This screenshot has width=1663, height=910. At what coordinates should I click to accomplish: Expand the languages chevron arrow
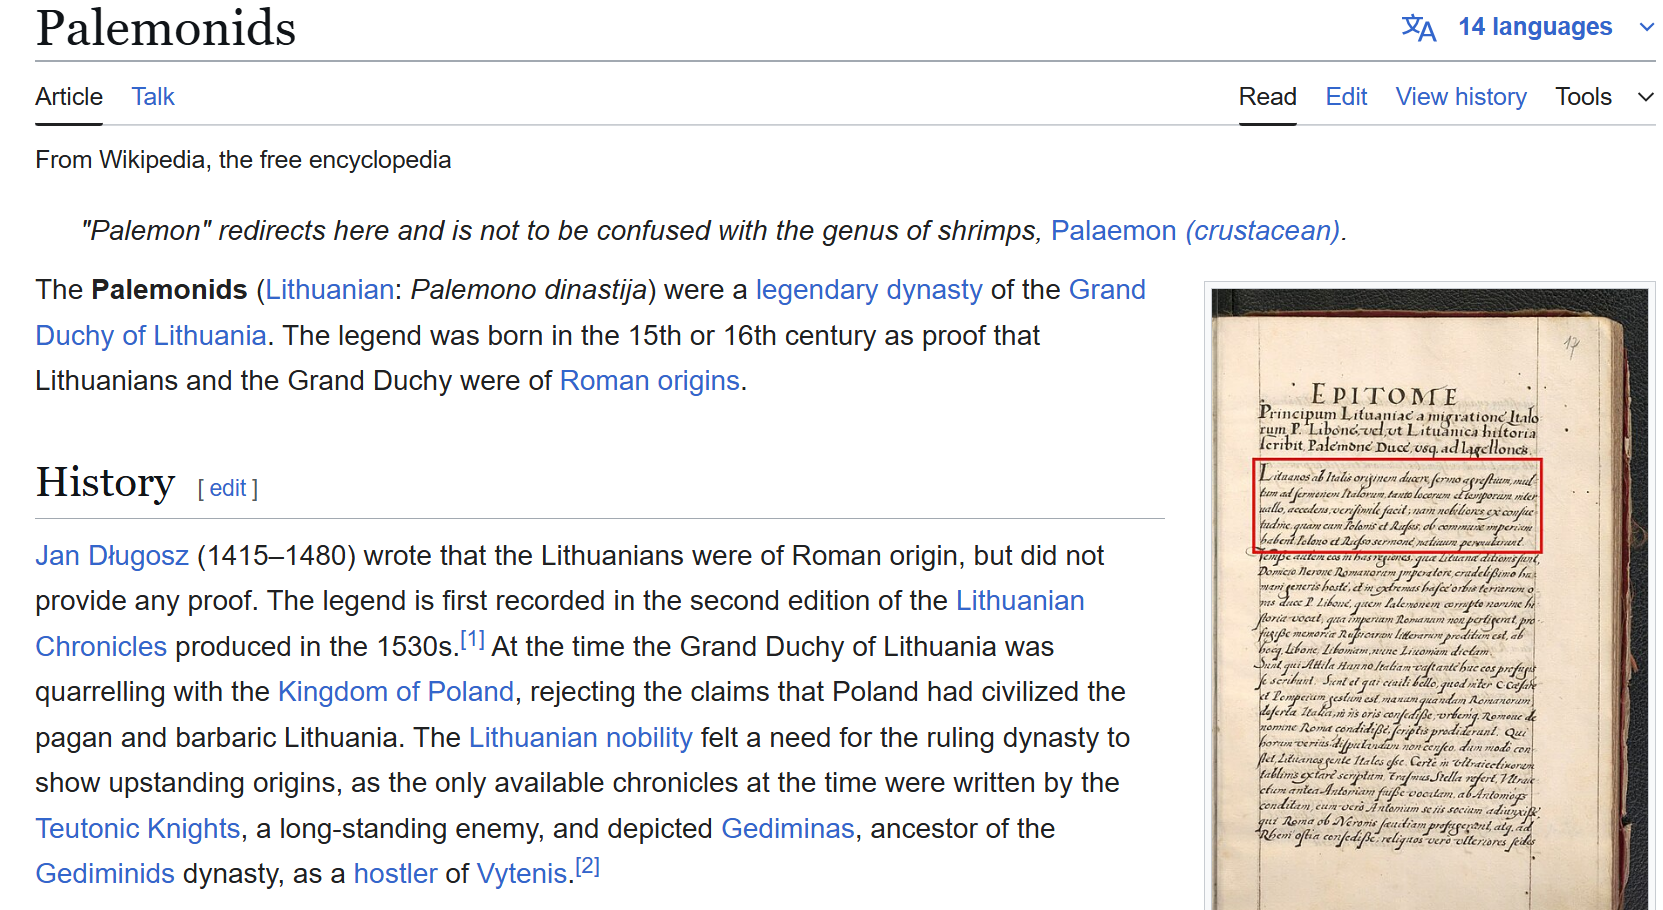click(1646, 27)
